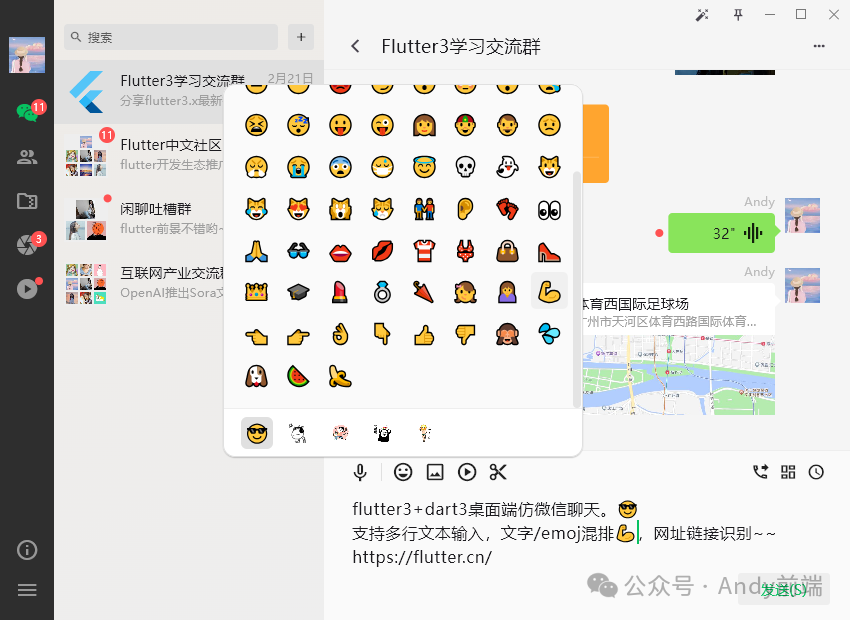Pin the window with pushpin icon
This screenshot has width=850, height=620.
coord(738,15)
